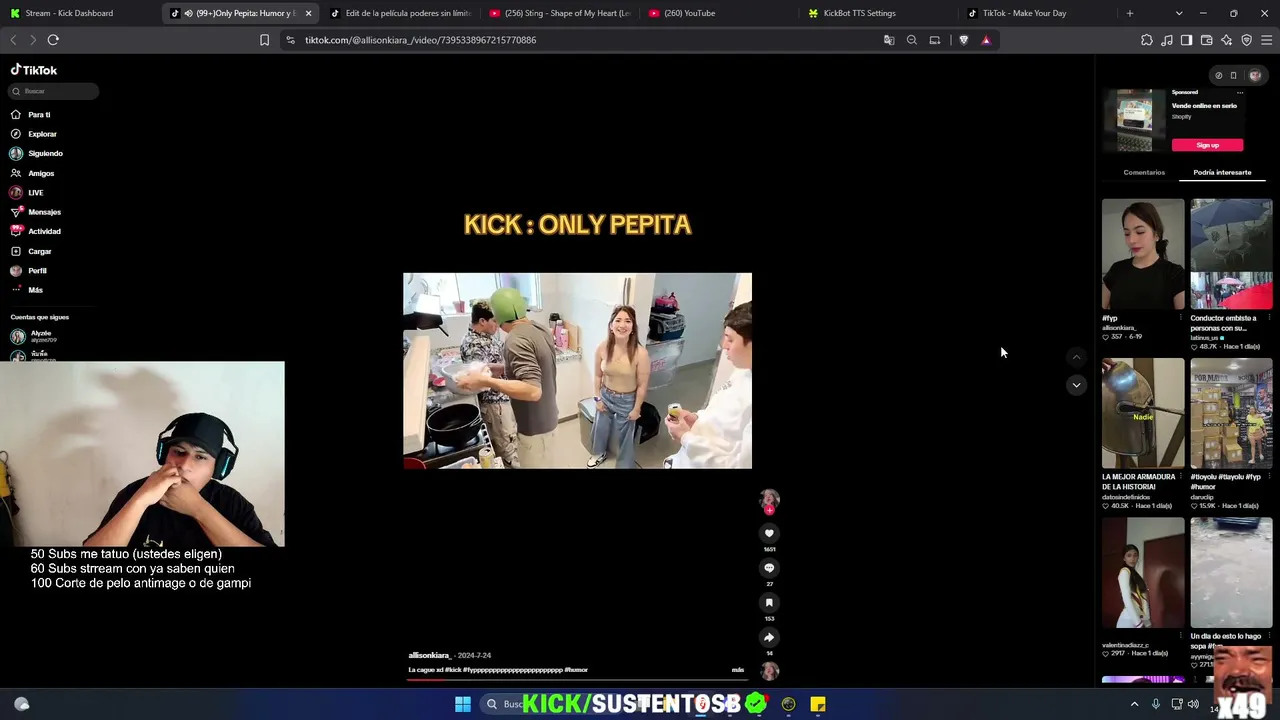
Task: Open the TikTok logo home link
Action: [x=34, y=70]
